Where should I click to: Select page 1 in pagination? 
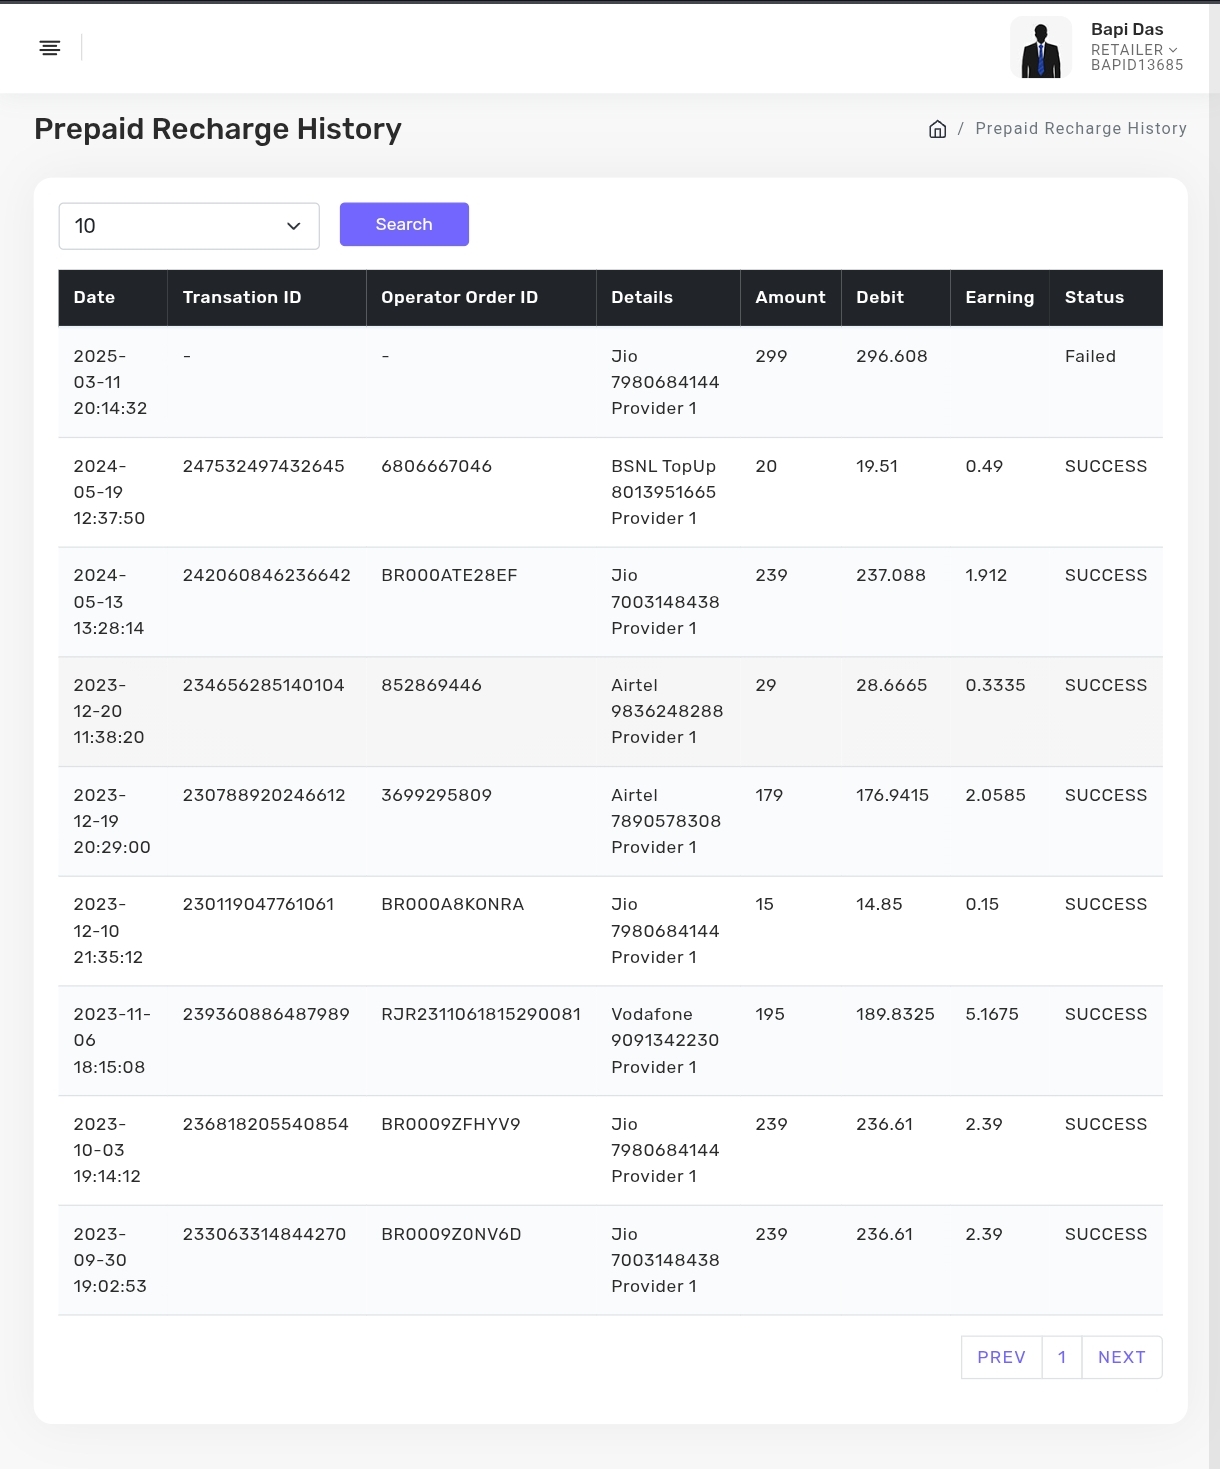tap(1062, 1357)
